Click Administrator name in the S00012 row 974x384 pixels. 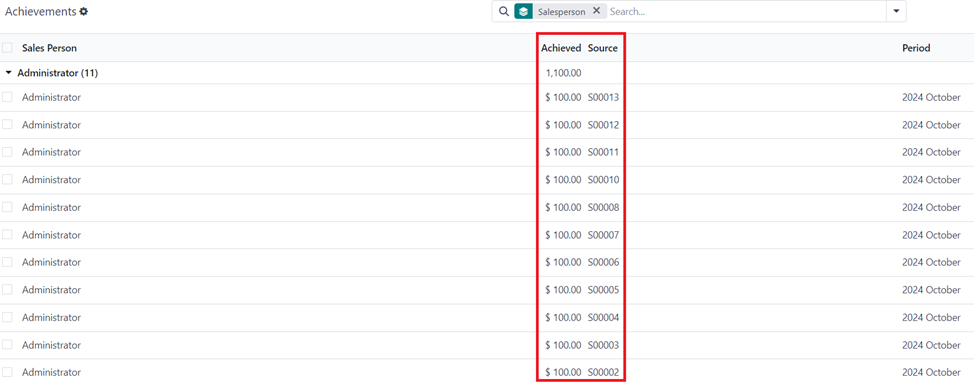coord(52,124)
